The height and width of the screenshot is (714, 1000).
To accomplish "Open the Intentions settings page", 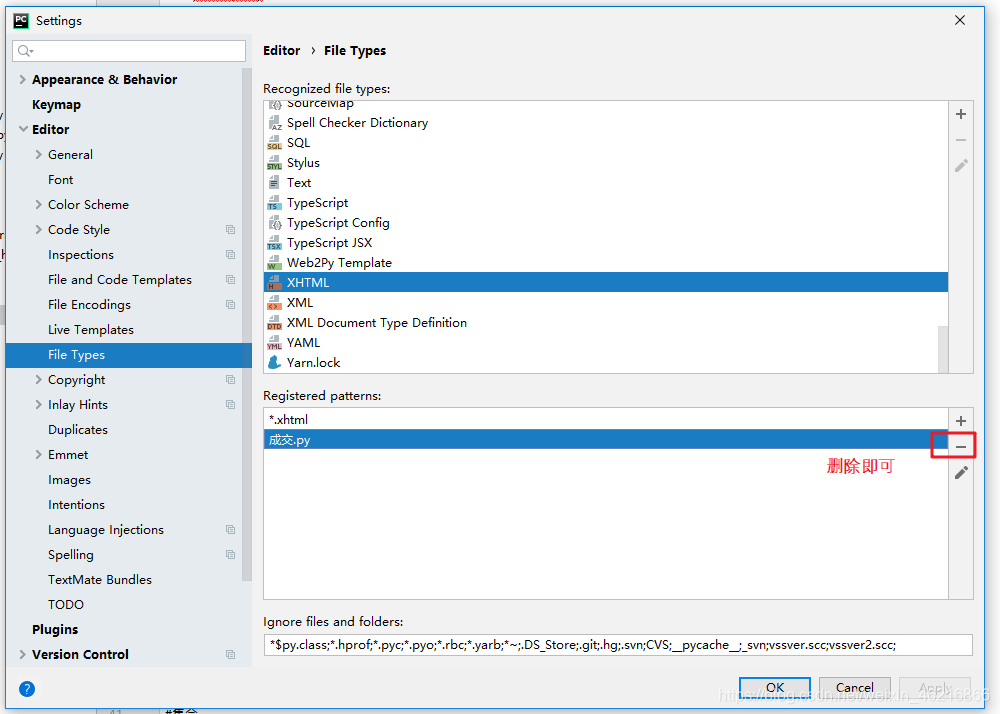I will pos(77,505).
